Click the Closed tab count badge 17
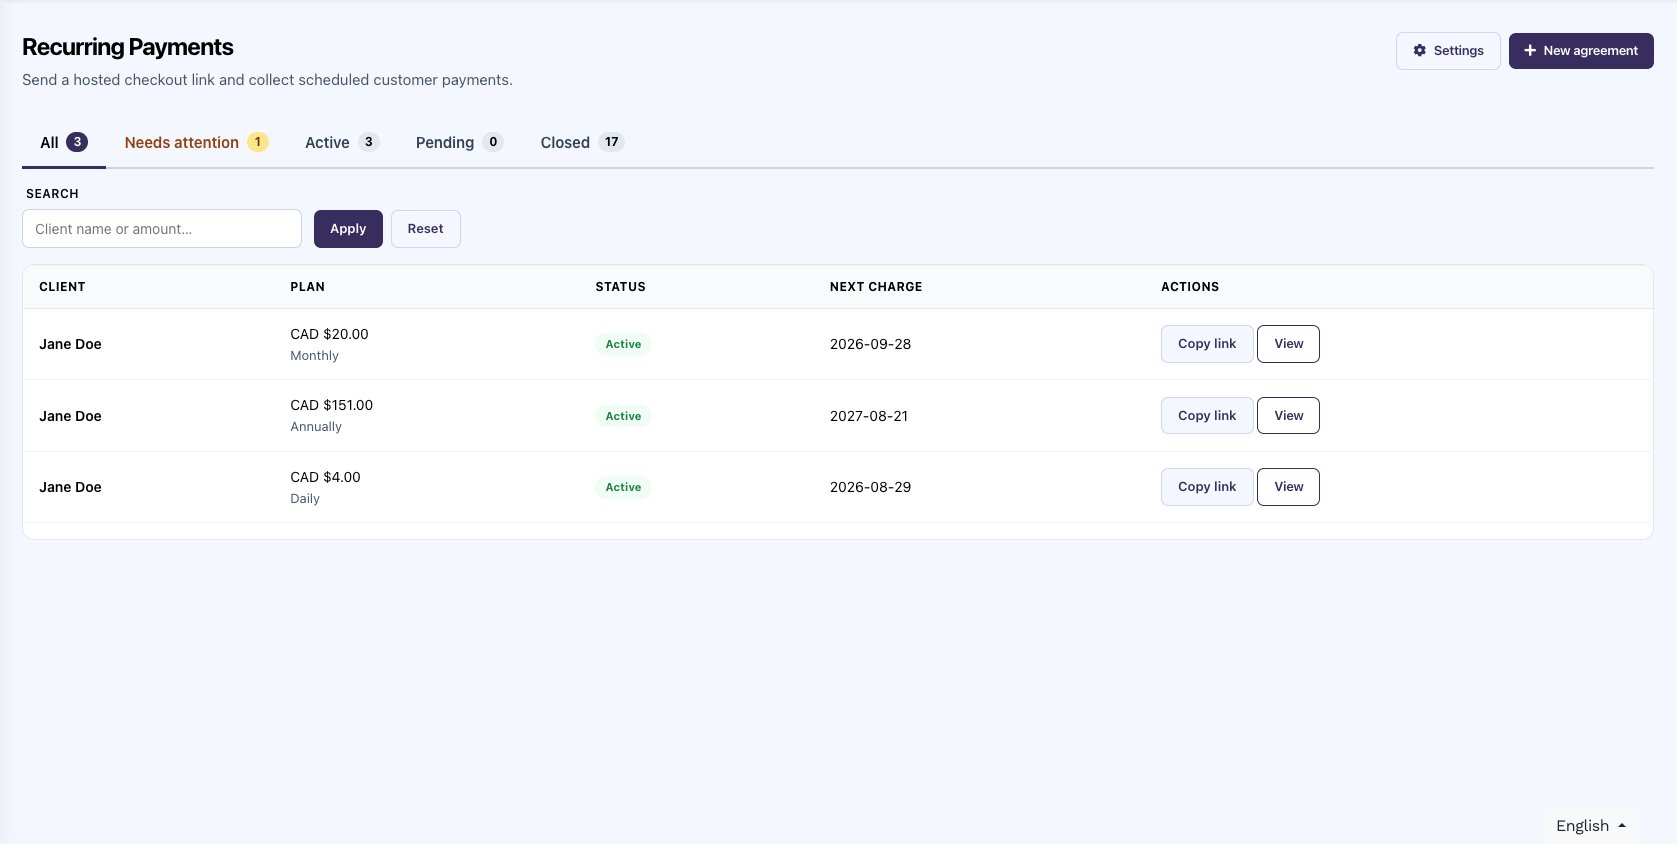1677x844 pixels. point(612,142)
